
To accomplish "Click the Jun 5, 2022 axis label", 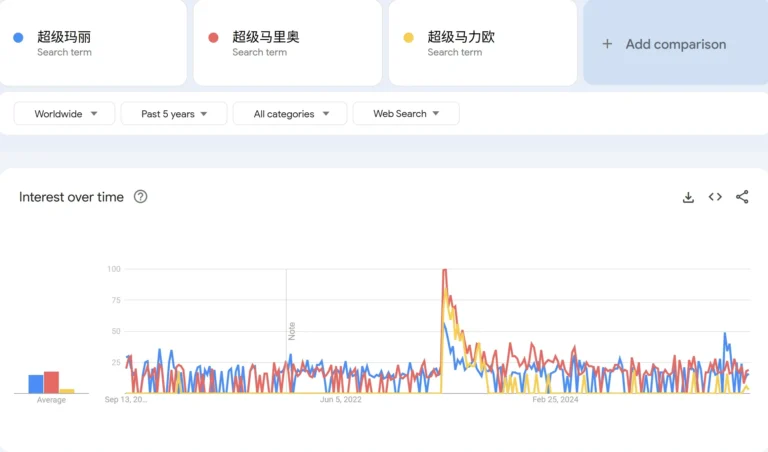I will tap(341, 400).
